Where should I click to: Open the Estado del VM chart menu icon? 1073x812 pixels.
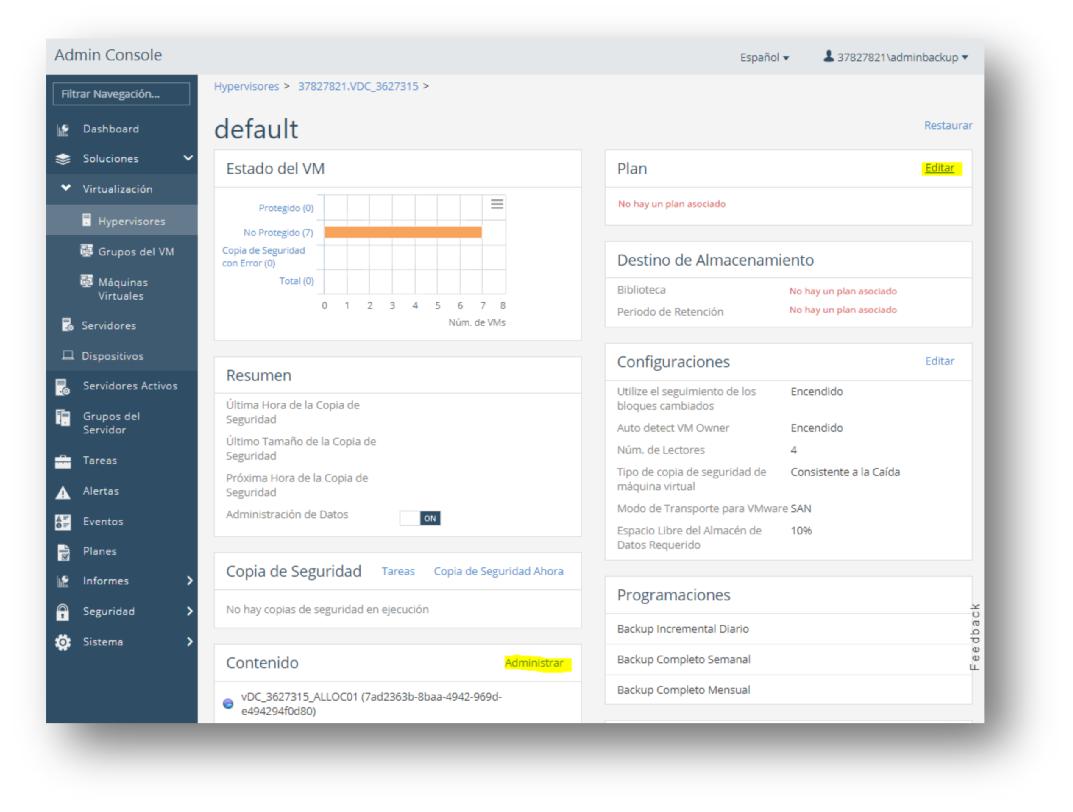[497, 204]
